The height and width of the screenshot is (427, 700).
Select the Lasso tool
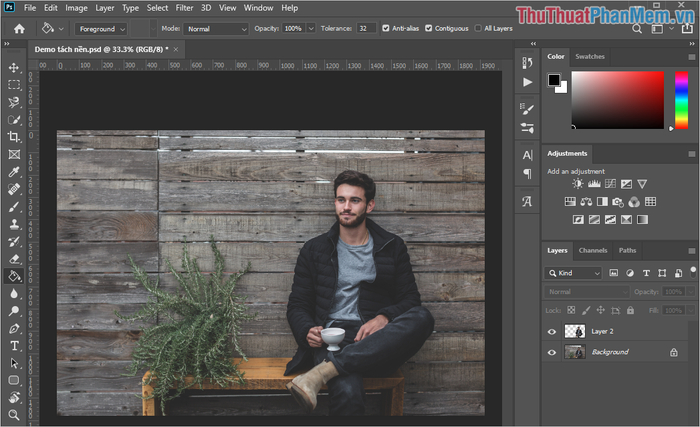pyautogui.click(x=14, y=102)
